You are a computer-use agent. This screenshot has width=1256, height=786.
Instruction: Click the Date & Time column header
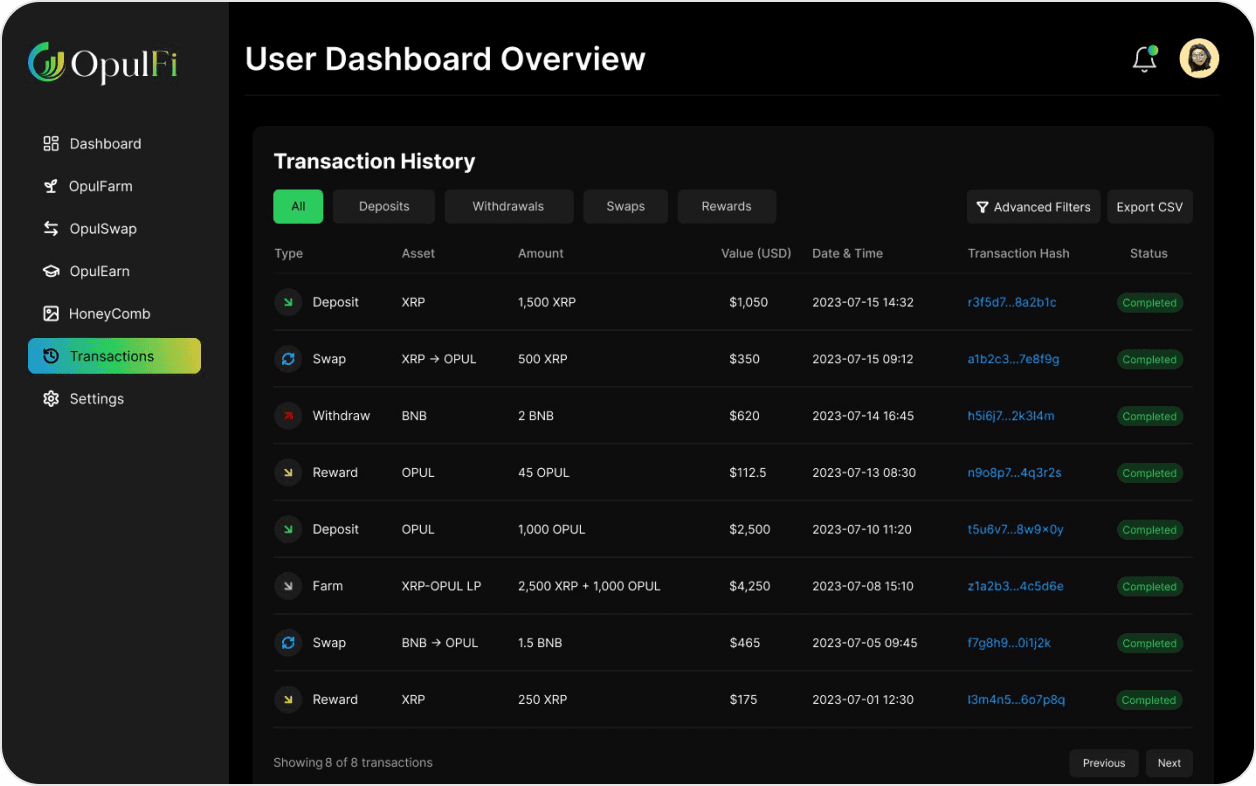tap(847, 254)
